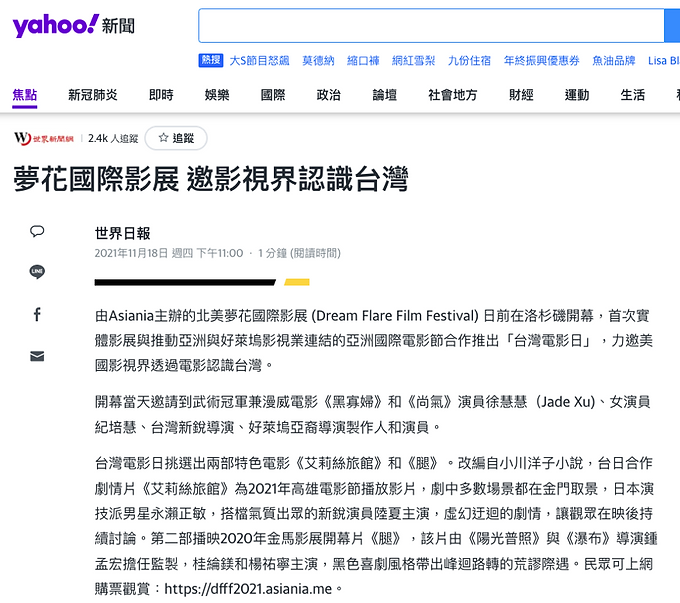The height and width of the screenshot is (603, 680).
Task: Open trending topic 九份住宿
Action: pyautogui.click(x=469, y=60)
